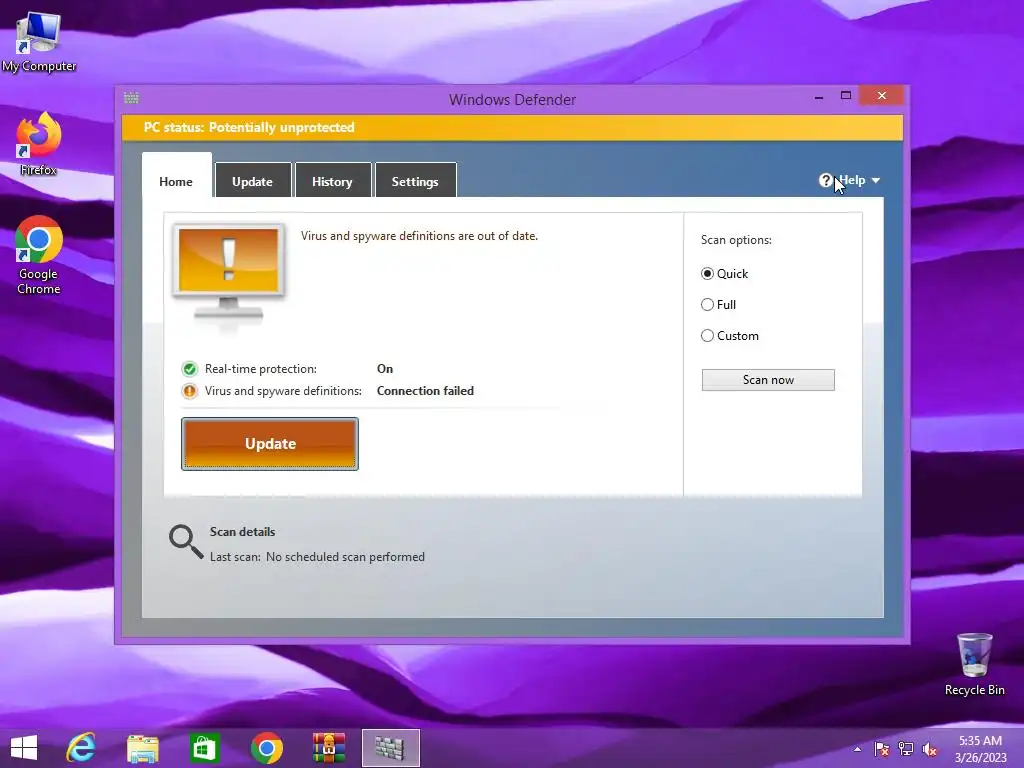Open File Explorer from the taskbar

[142, 748]
